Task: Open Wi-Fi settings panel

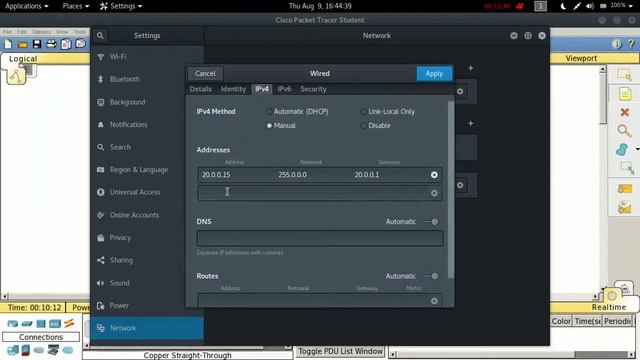Action: coord(147,57)
